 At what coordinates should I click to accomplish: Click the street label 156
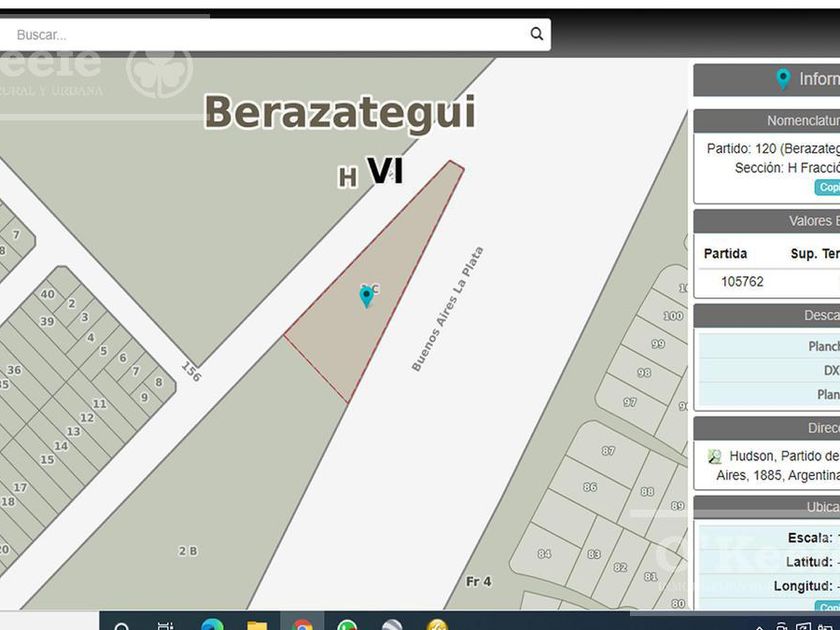[x=191, y=371]
